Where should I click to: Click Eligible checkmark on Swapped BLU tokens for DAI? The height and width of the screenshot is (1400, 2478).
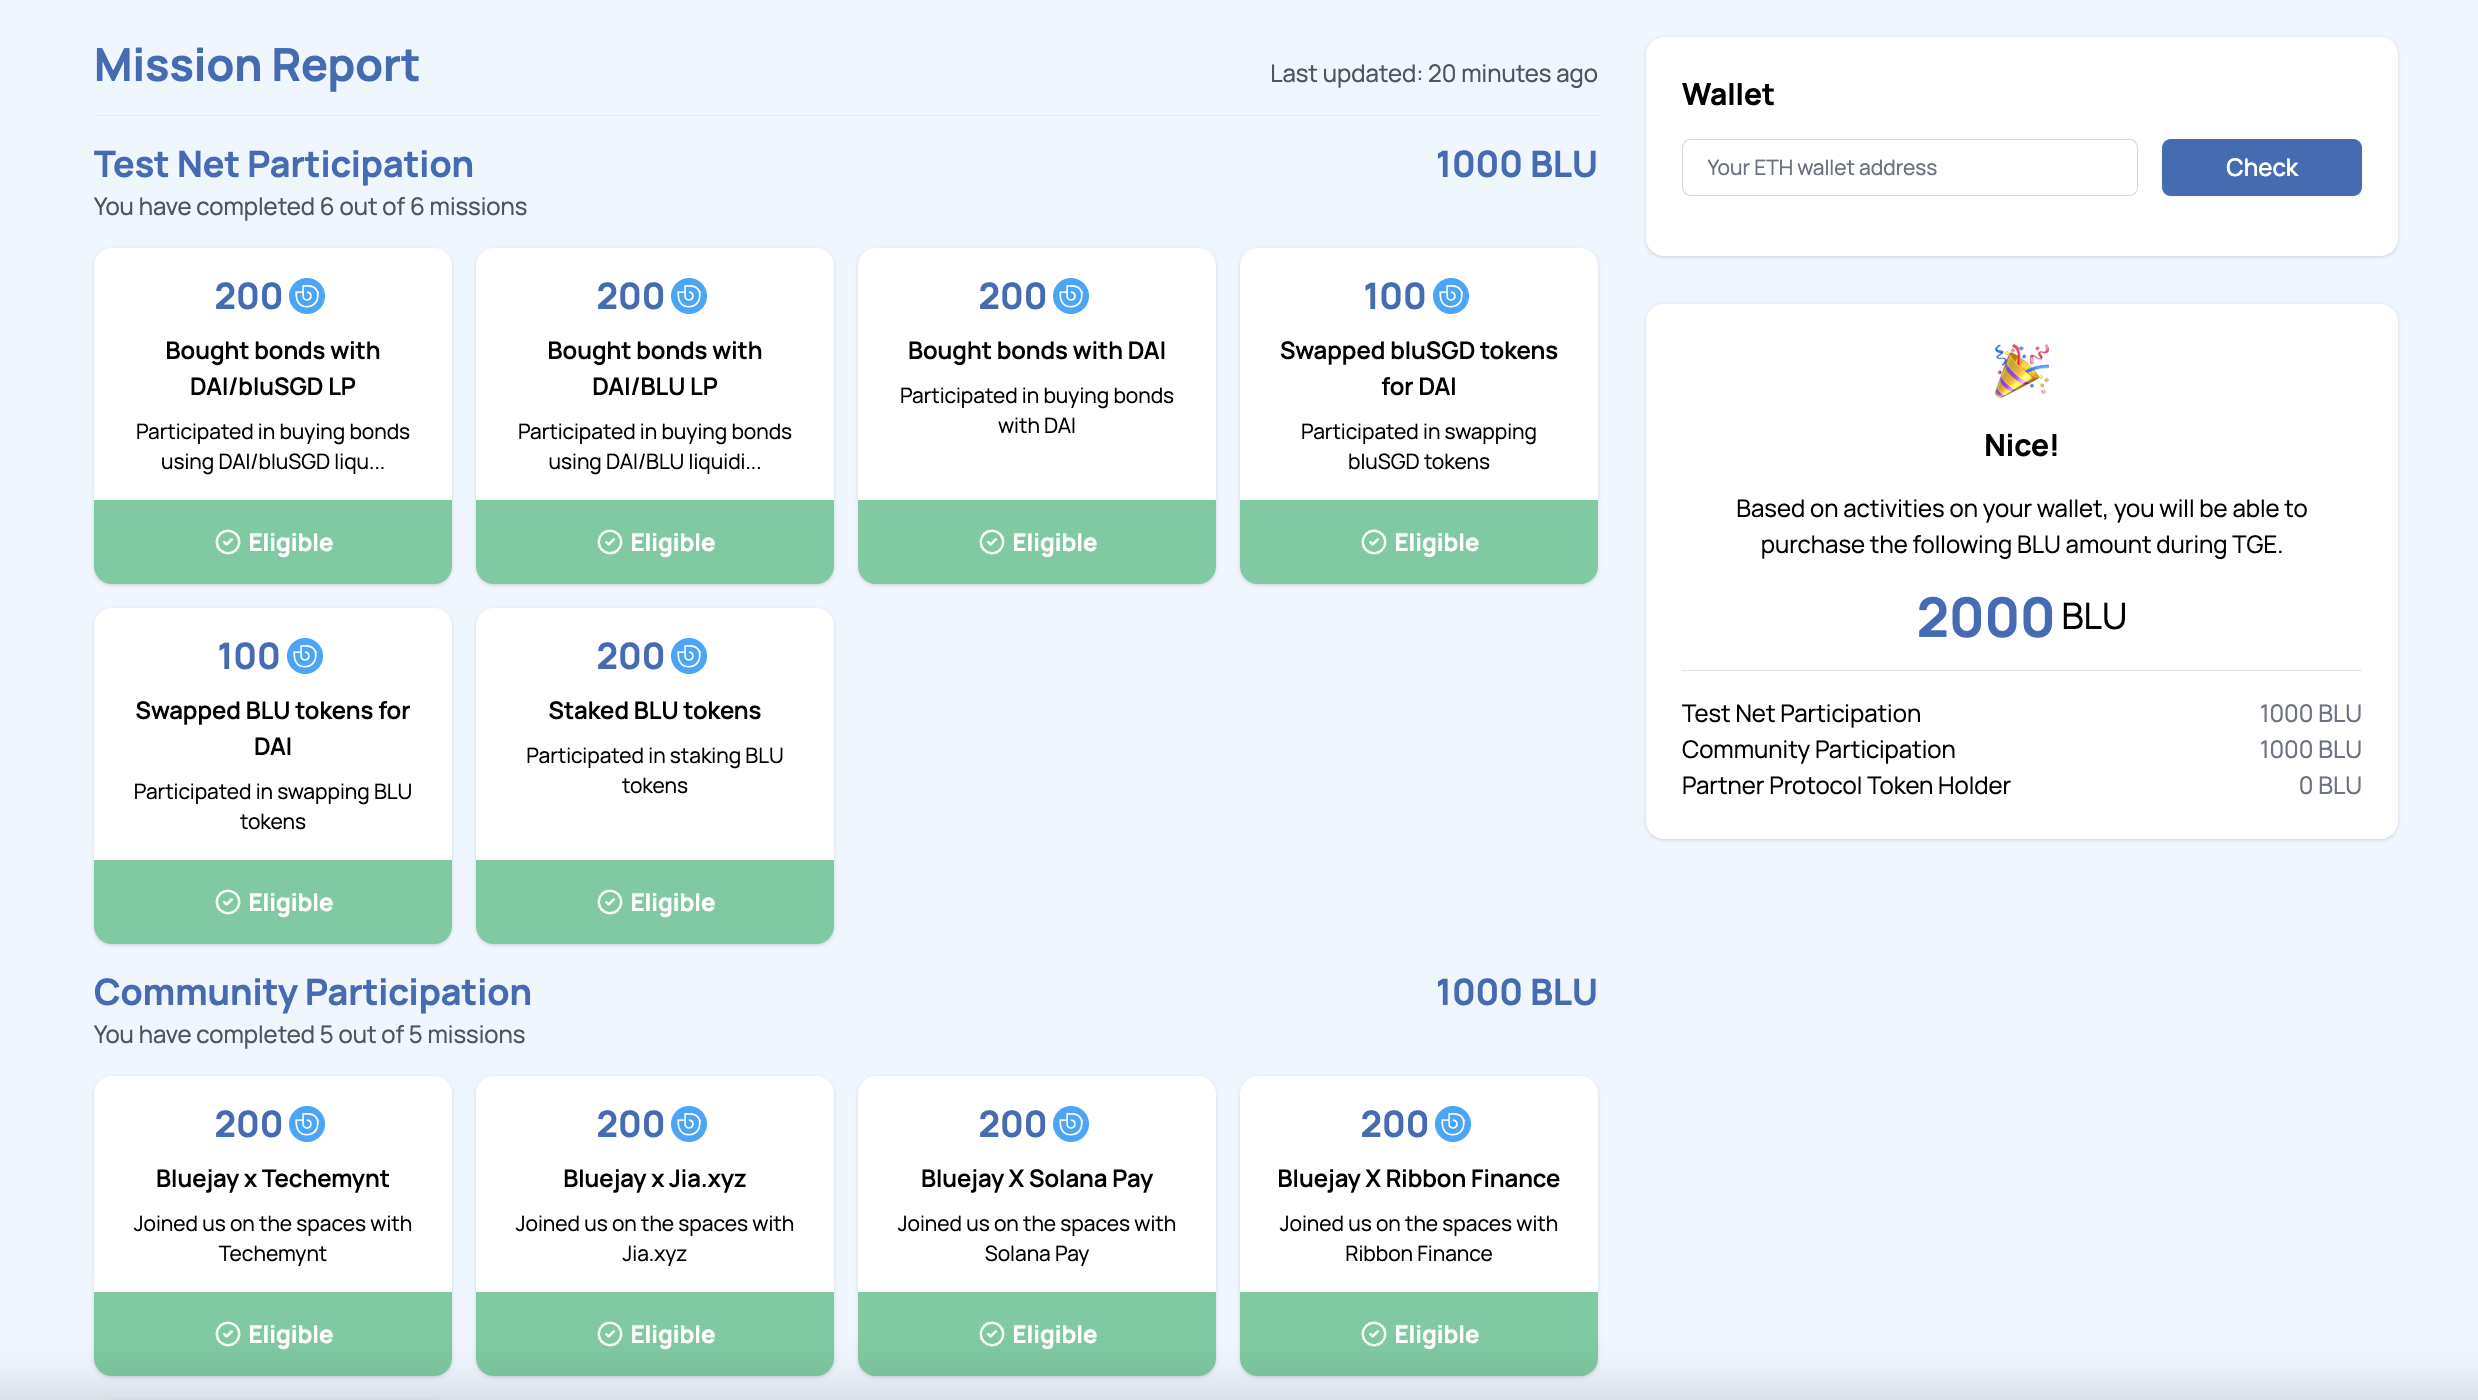pos(227,902)
